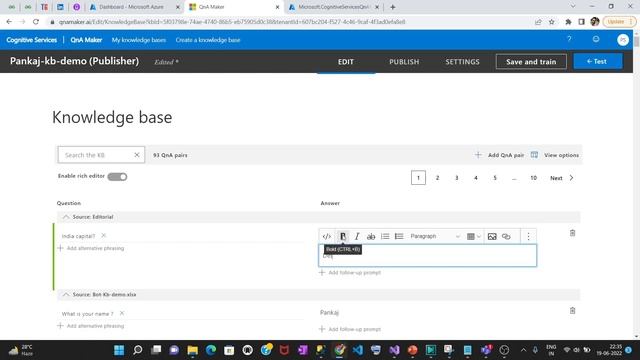The height and width of the screenshot is (360, 640).
Task: Clear the Search the KB field
Action: click(137, 155)
